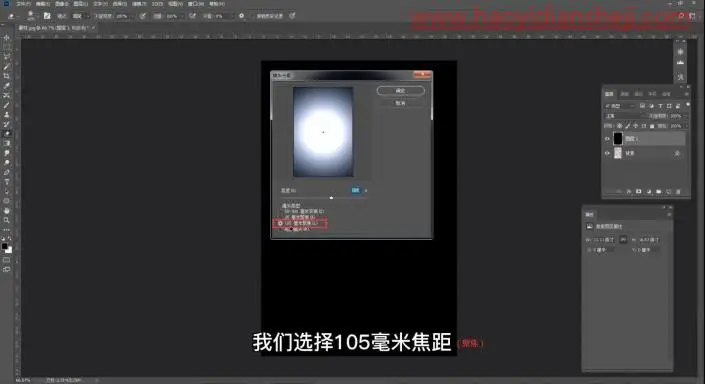
Task: Click create new group folder icon
Action: [659, 192]
